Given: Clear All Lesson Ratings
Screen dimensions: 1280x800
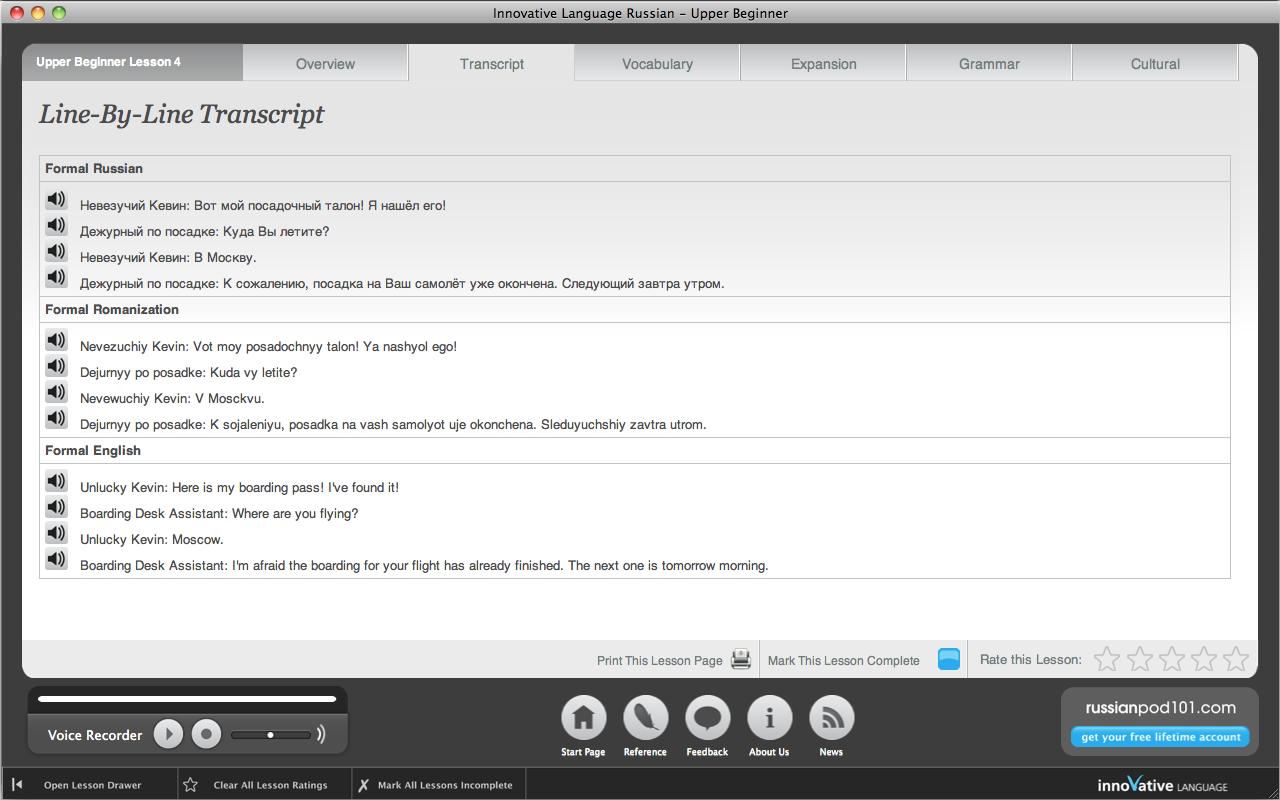Looking at the screenshot, I should click(270, 785).
